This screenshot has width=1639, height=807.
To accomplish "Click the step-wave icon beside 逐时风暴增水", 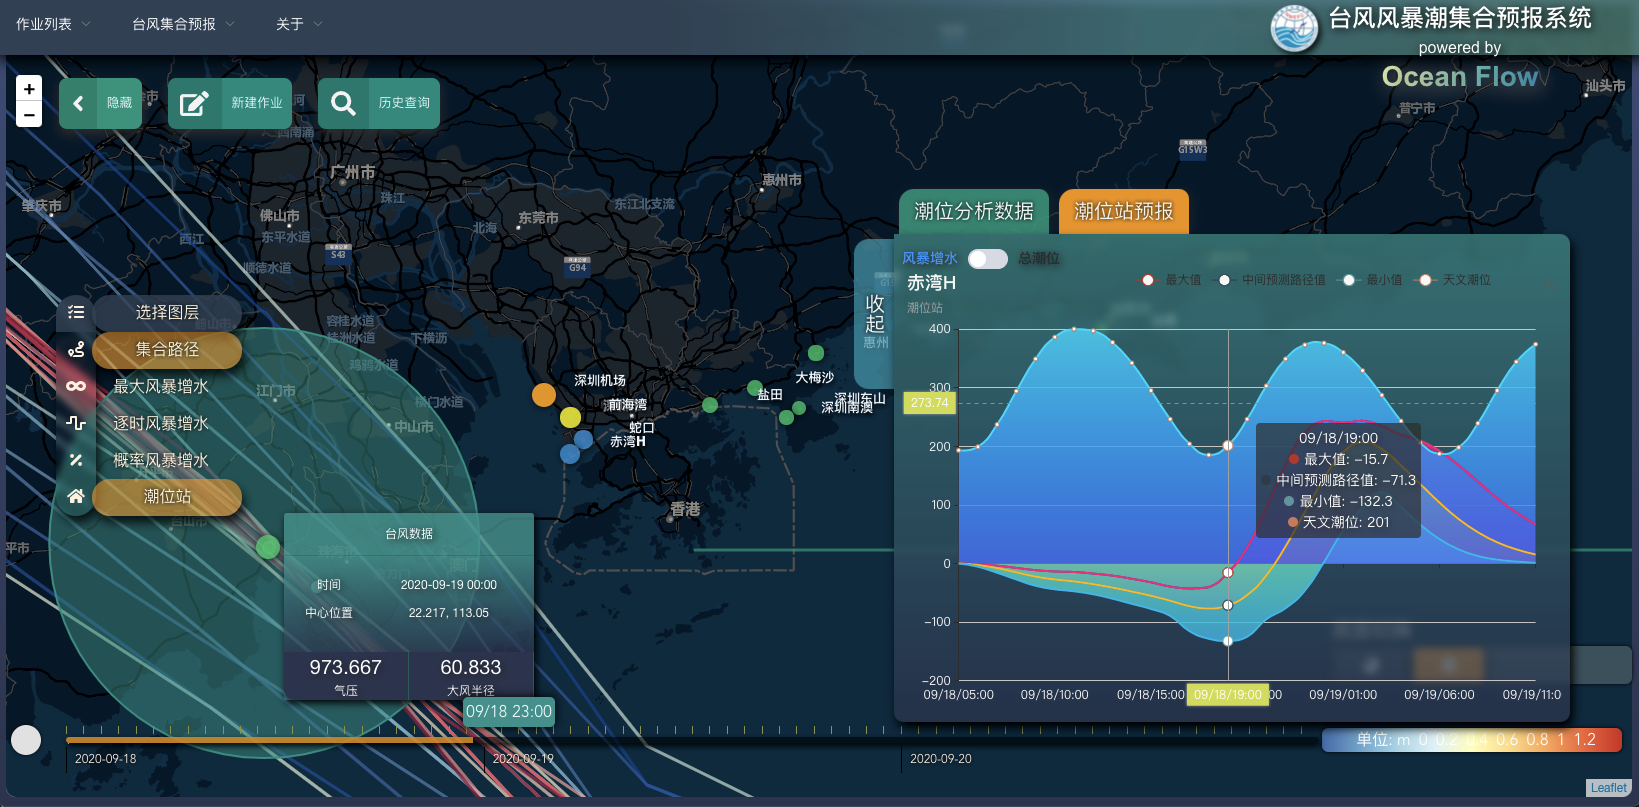I will click(x=76, y=423).
